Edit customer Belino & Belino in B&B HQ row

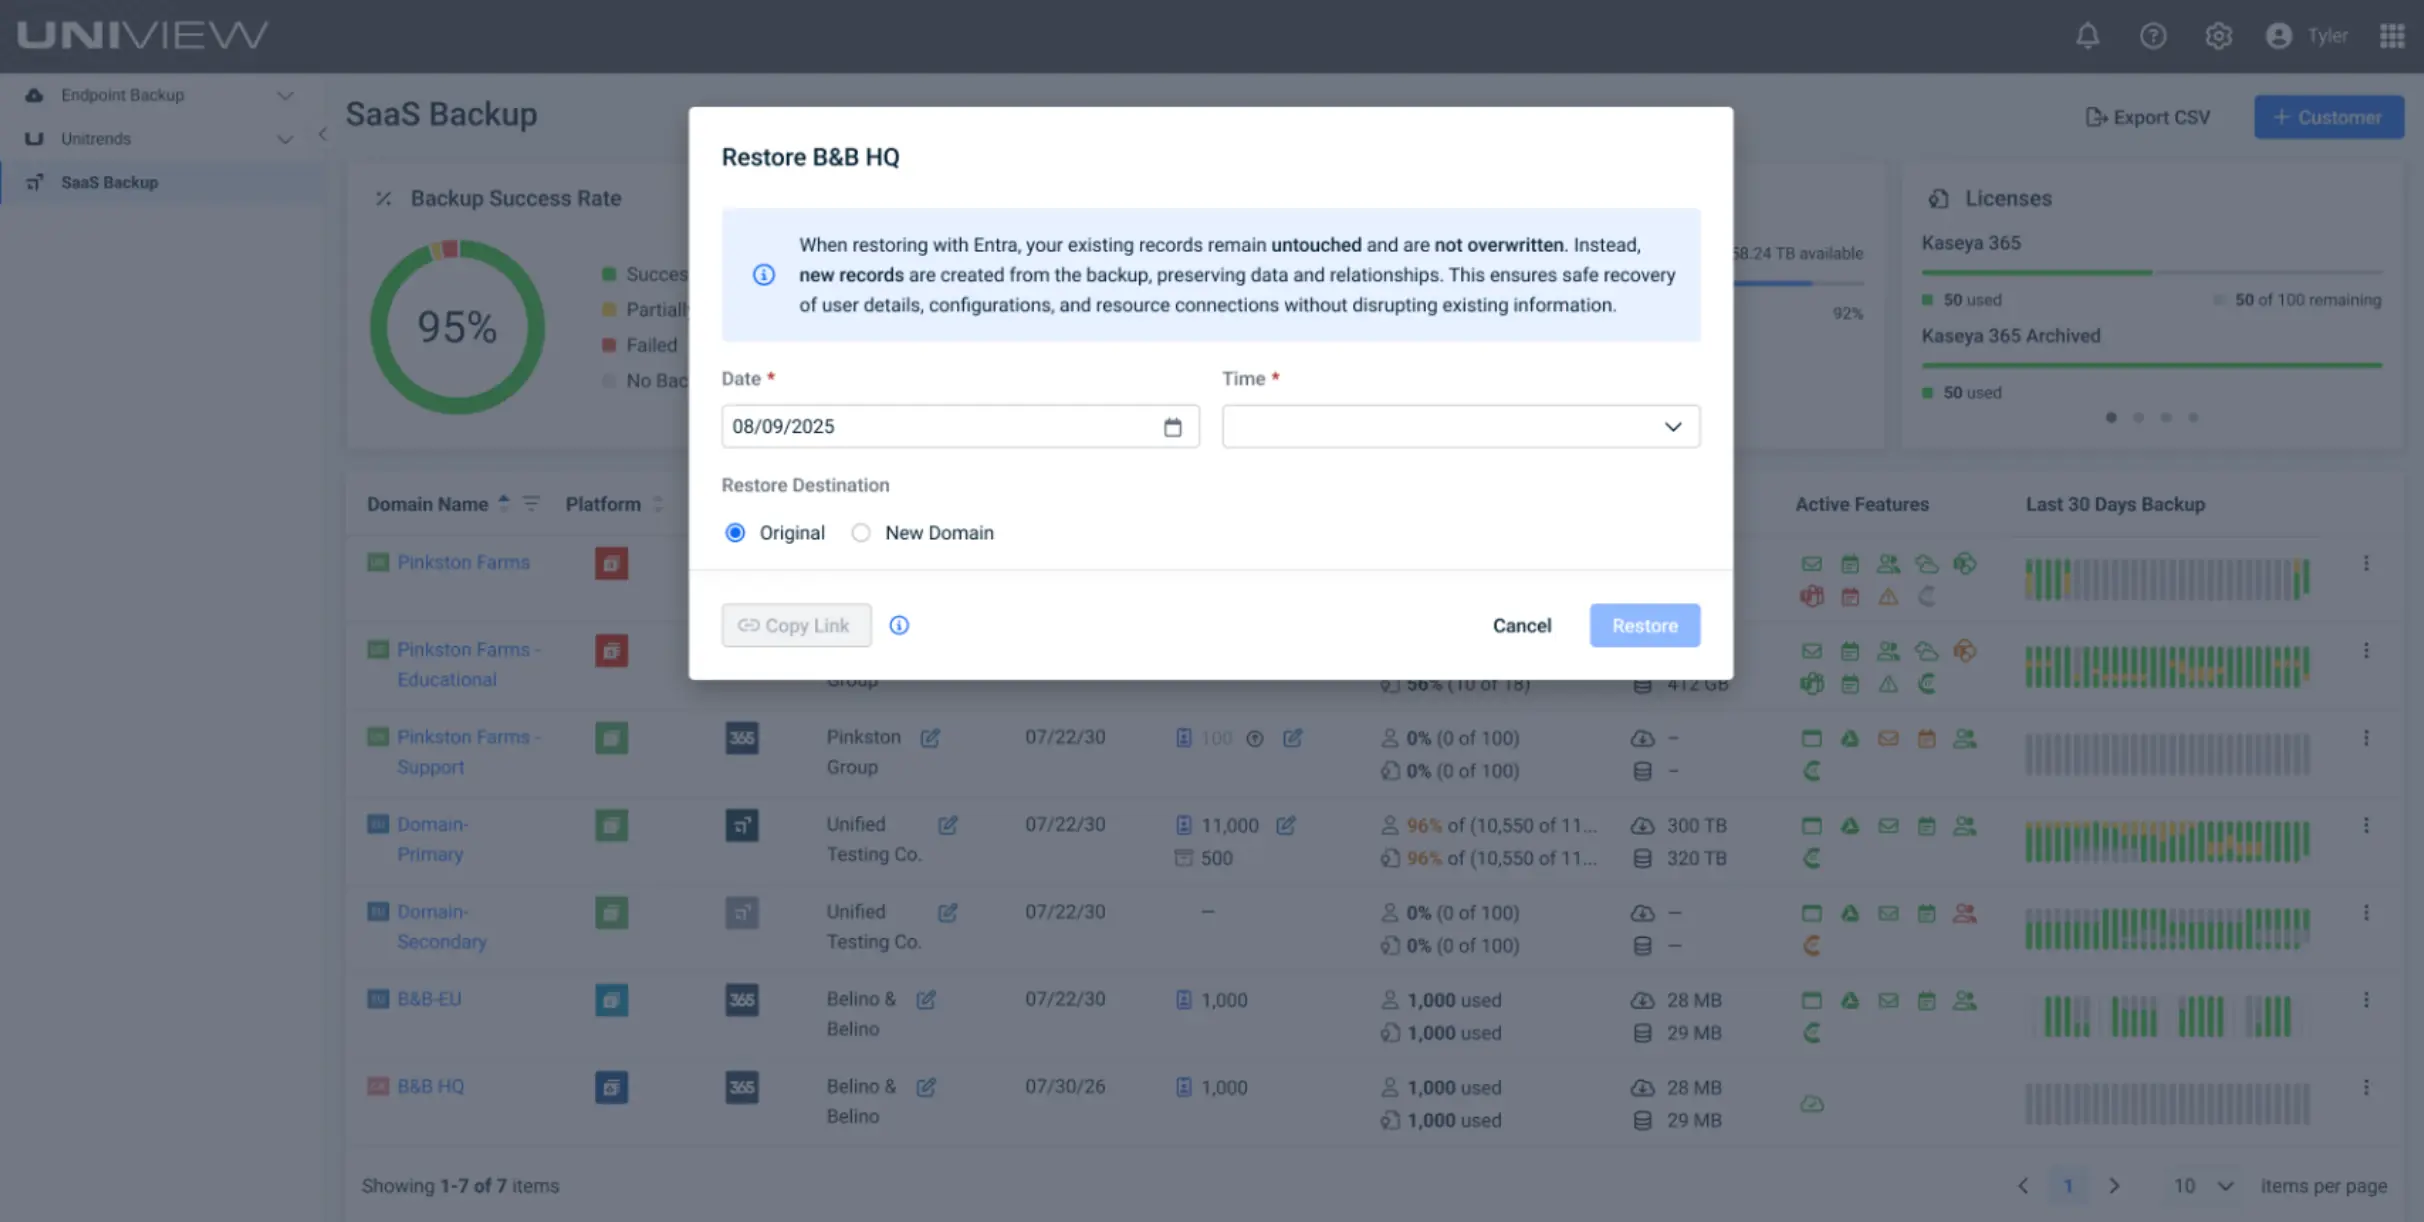(x=926, y=1087)
